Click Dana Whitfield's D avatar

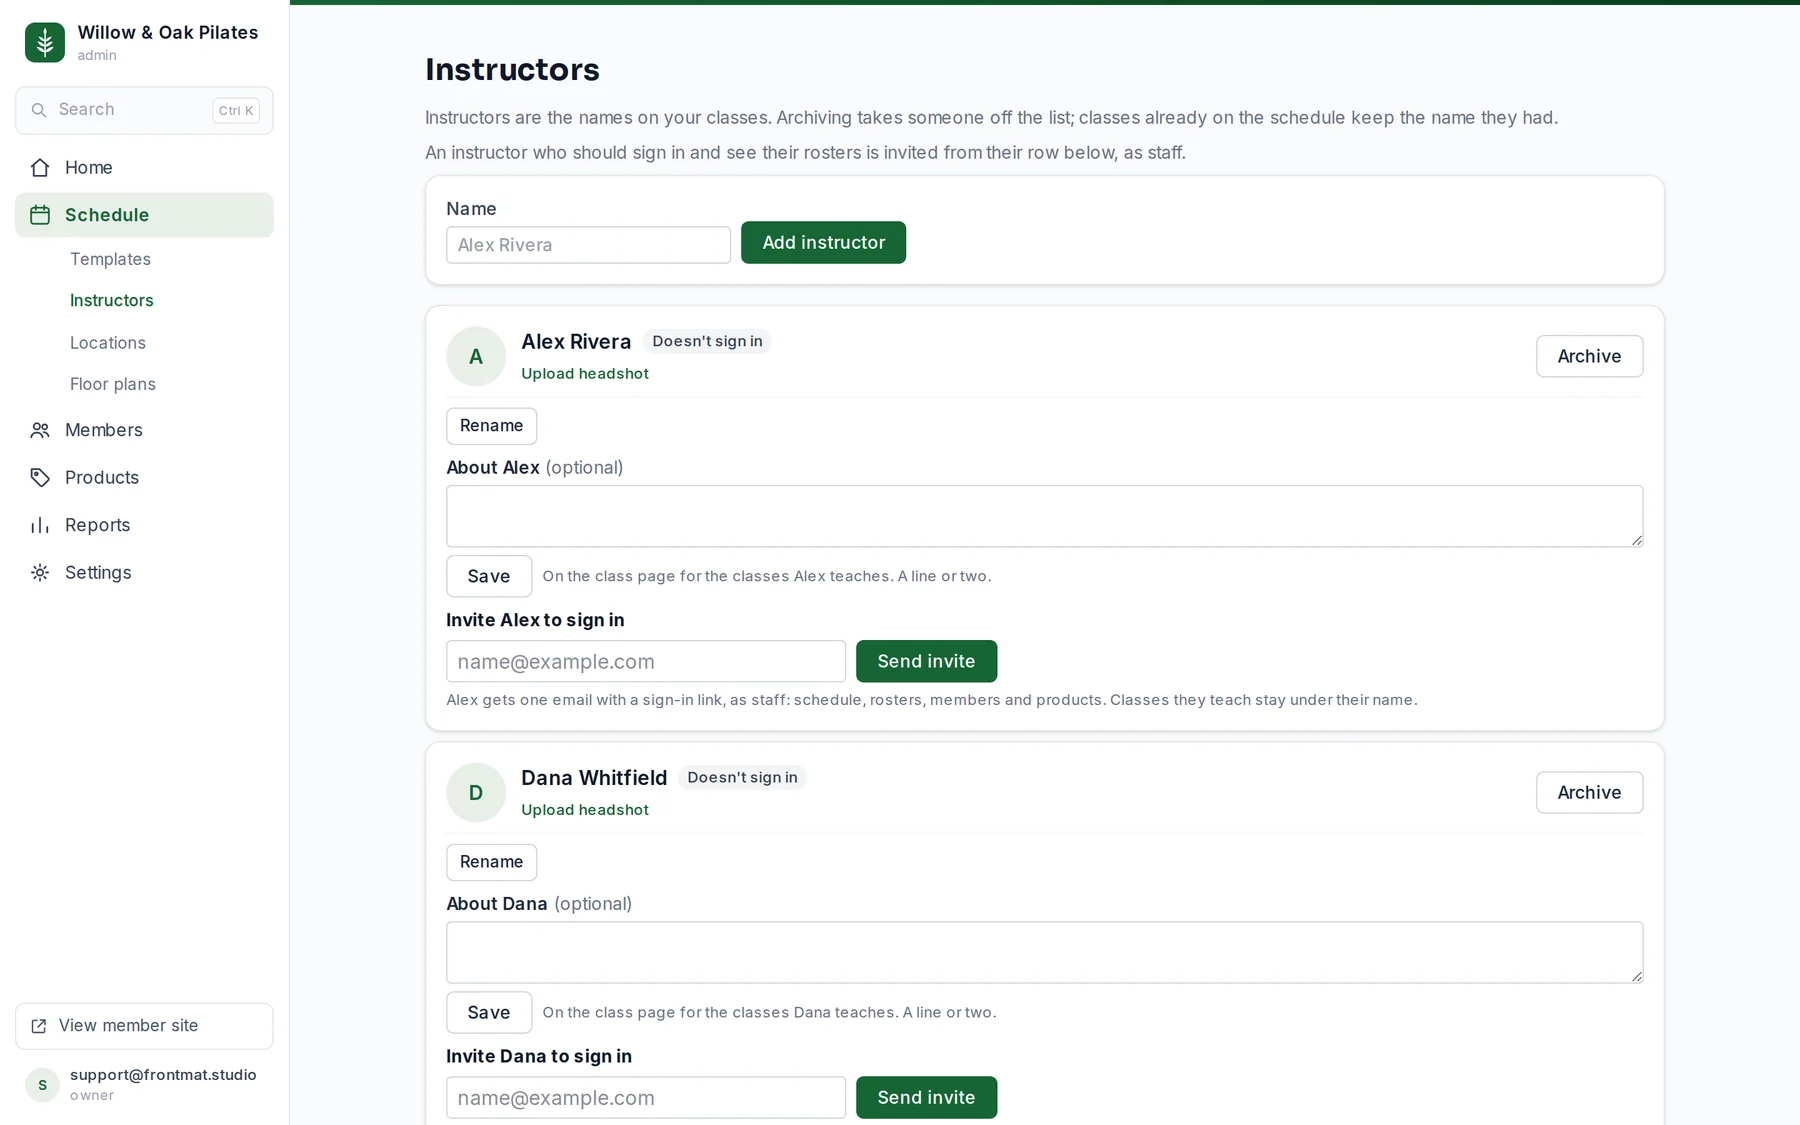click(476, 792)
